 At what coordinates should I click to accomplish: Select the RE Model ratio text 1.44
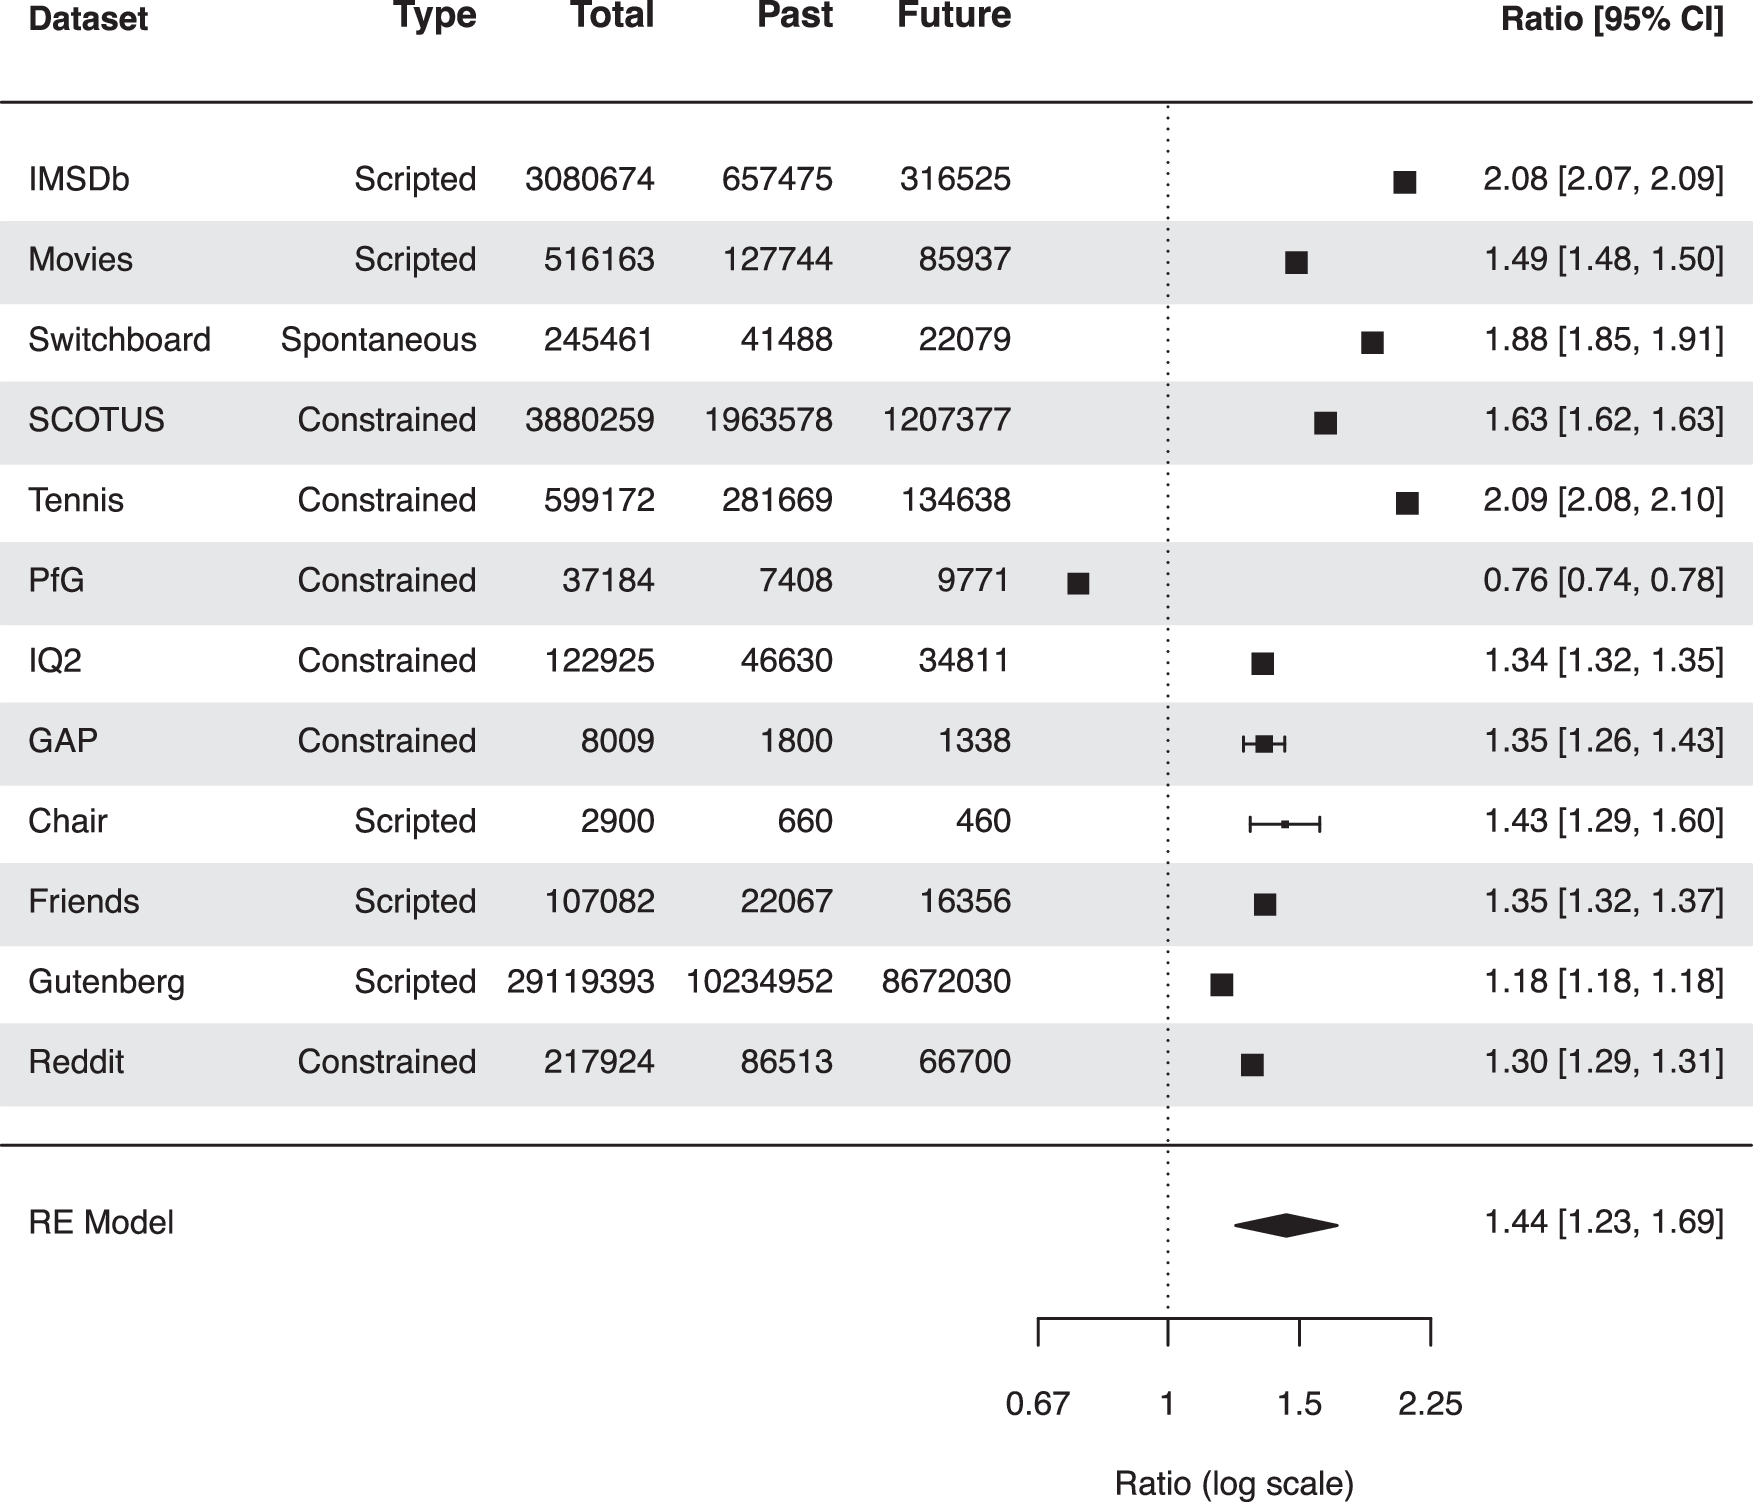1516,1222
